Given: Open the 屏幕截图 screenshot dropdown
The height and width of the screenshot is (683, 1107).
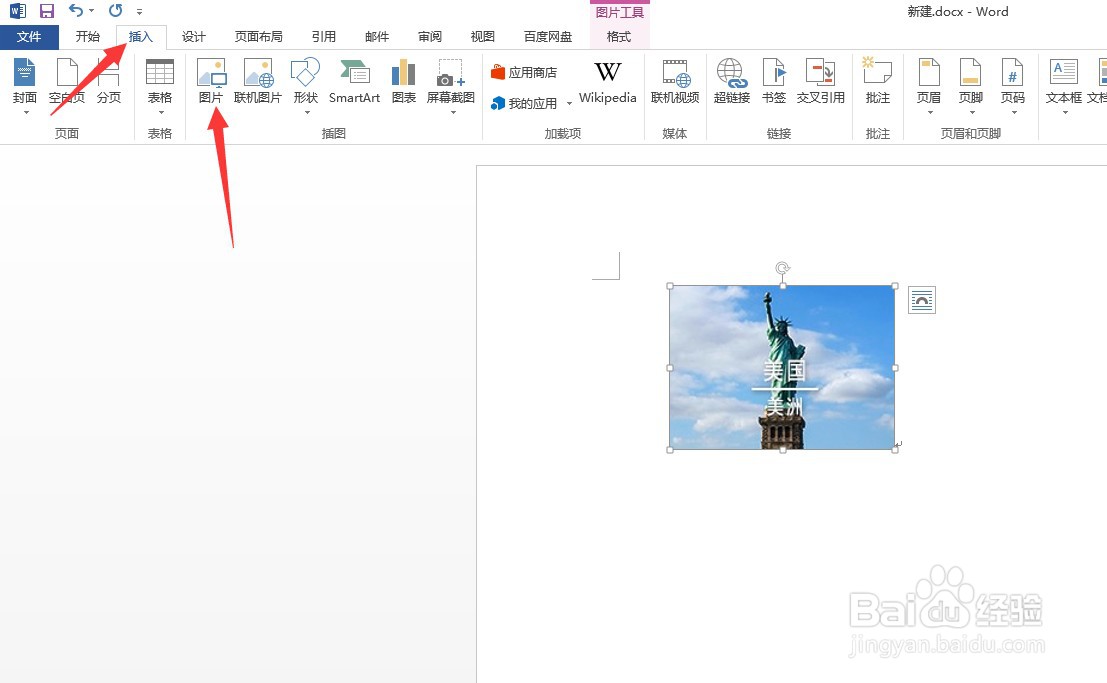Looking at the screenshot, I should [450, 86].
